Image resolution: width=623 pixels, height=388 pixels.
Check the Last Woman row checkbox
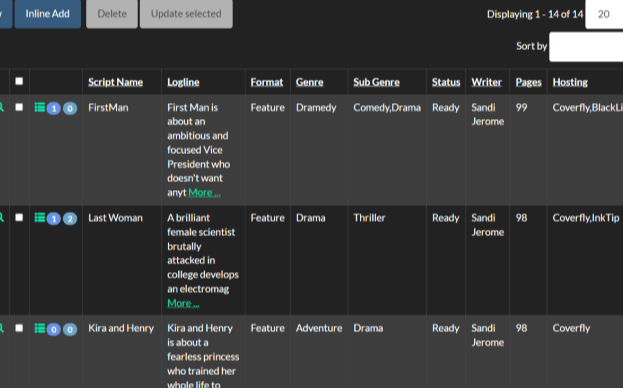pyautogui.click(x=19, y=218)
